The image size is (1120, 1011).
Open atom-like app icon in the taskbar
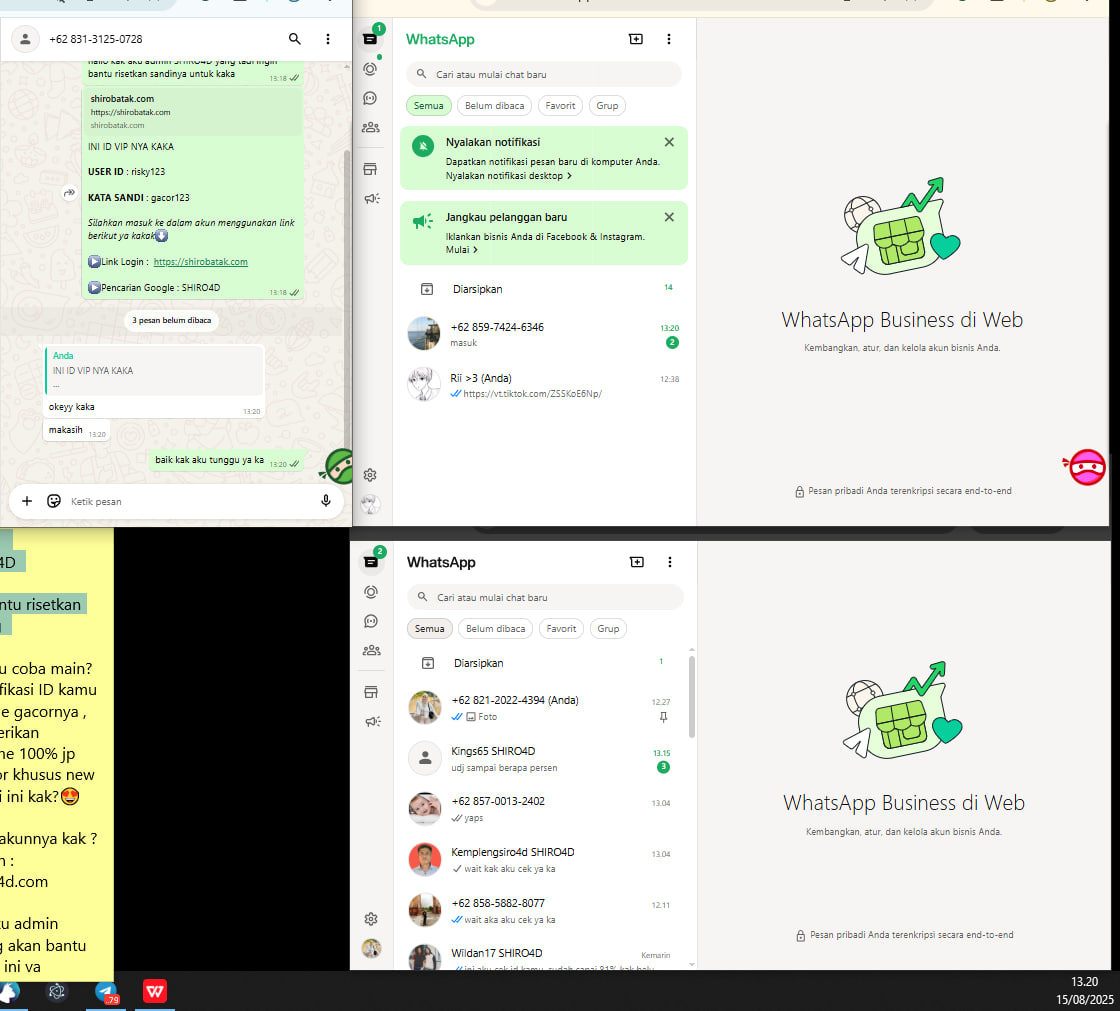point(56,992)
